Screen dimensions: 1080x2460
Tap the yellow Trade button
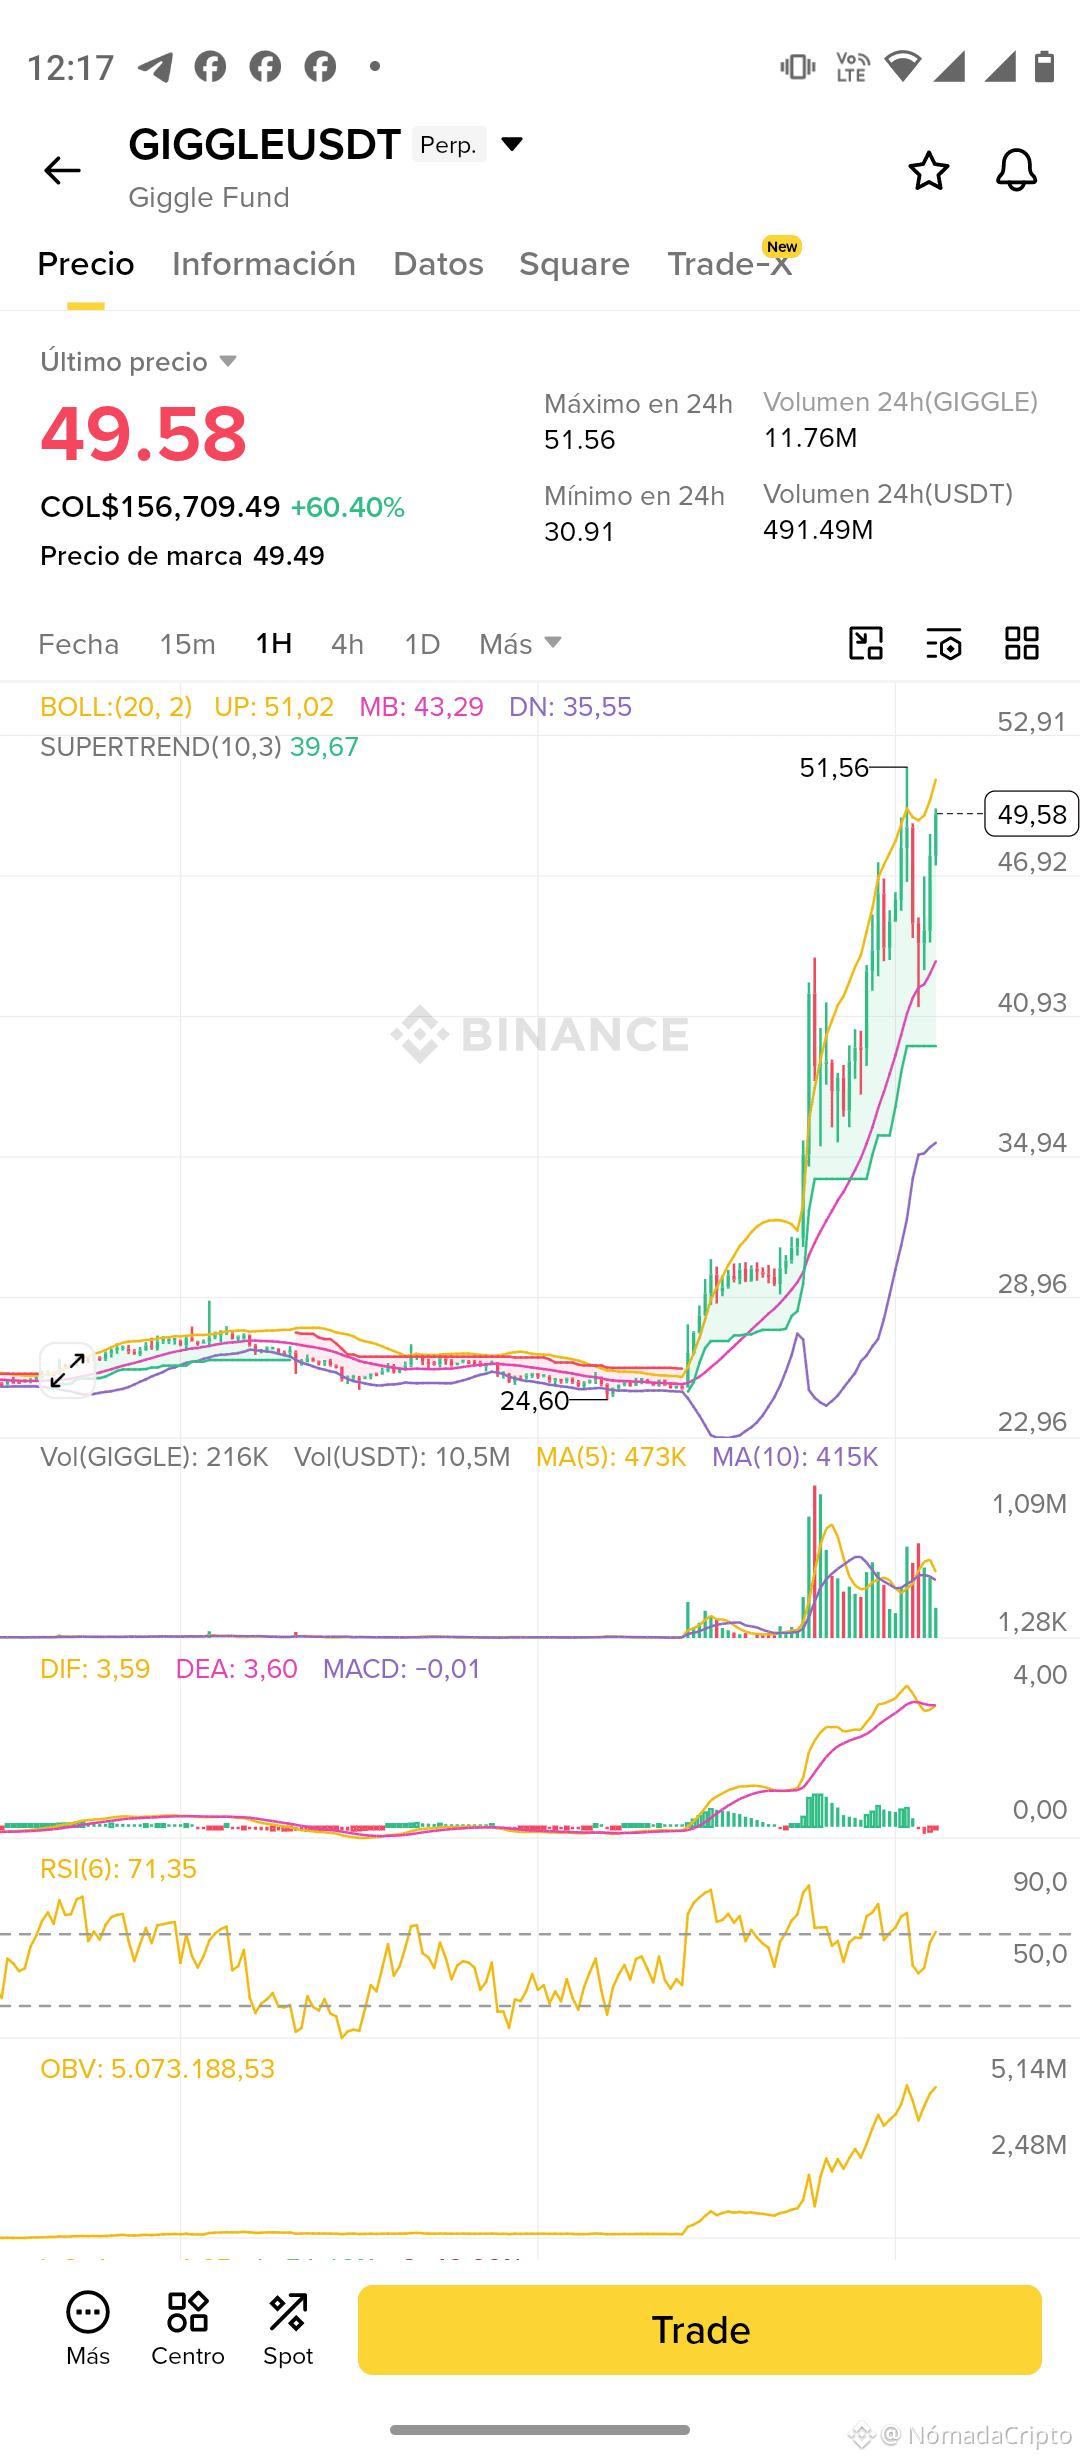click(700, 2330)
